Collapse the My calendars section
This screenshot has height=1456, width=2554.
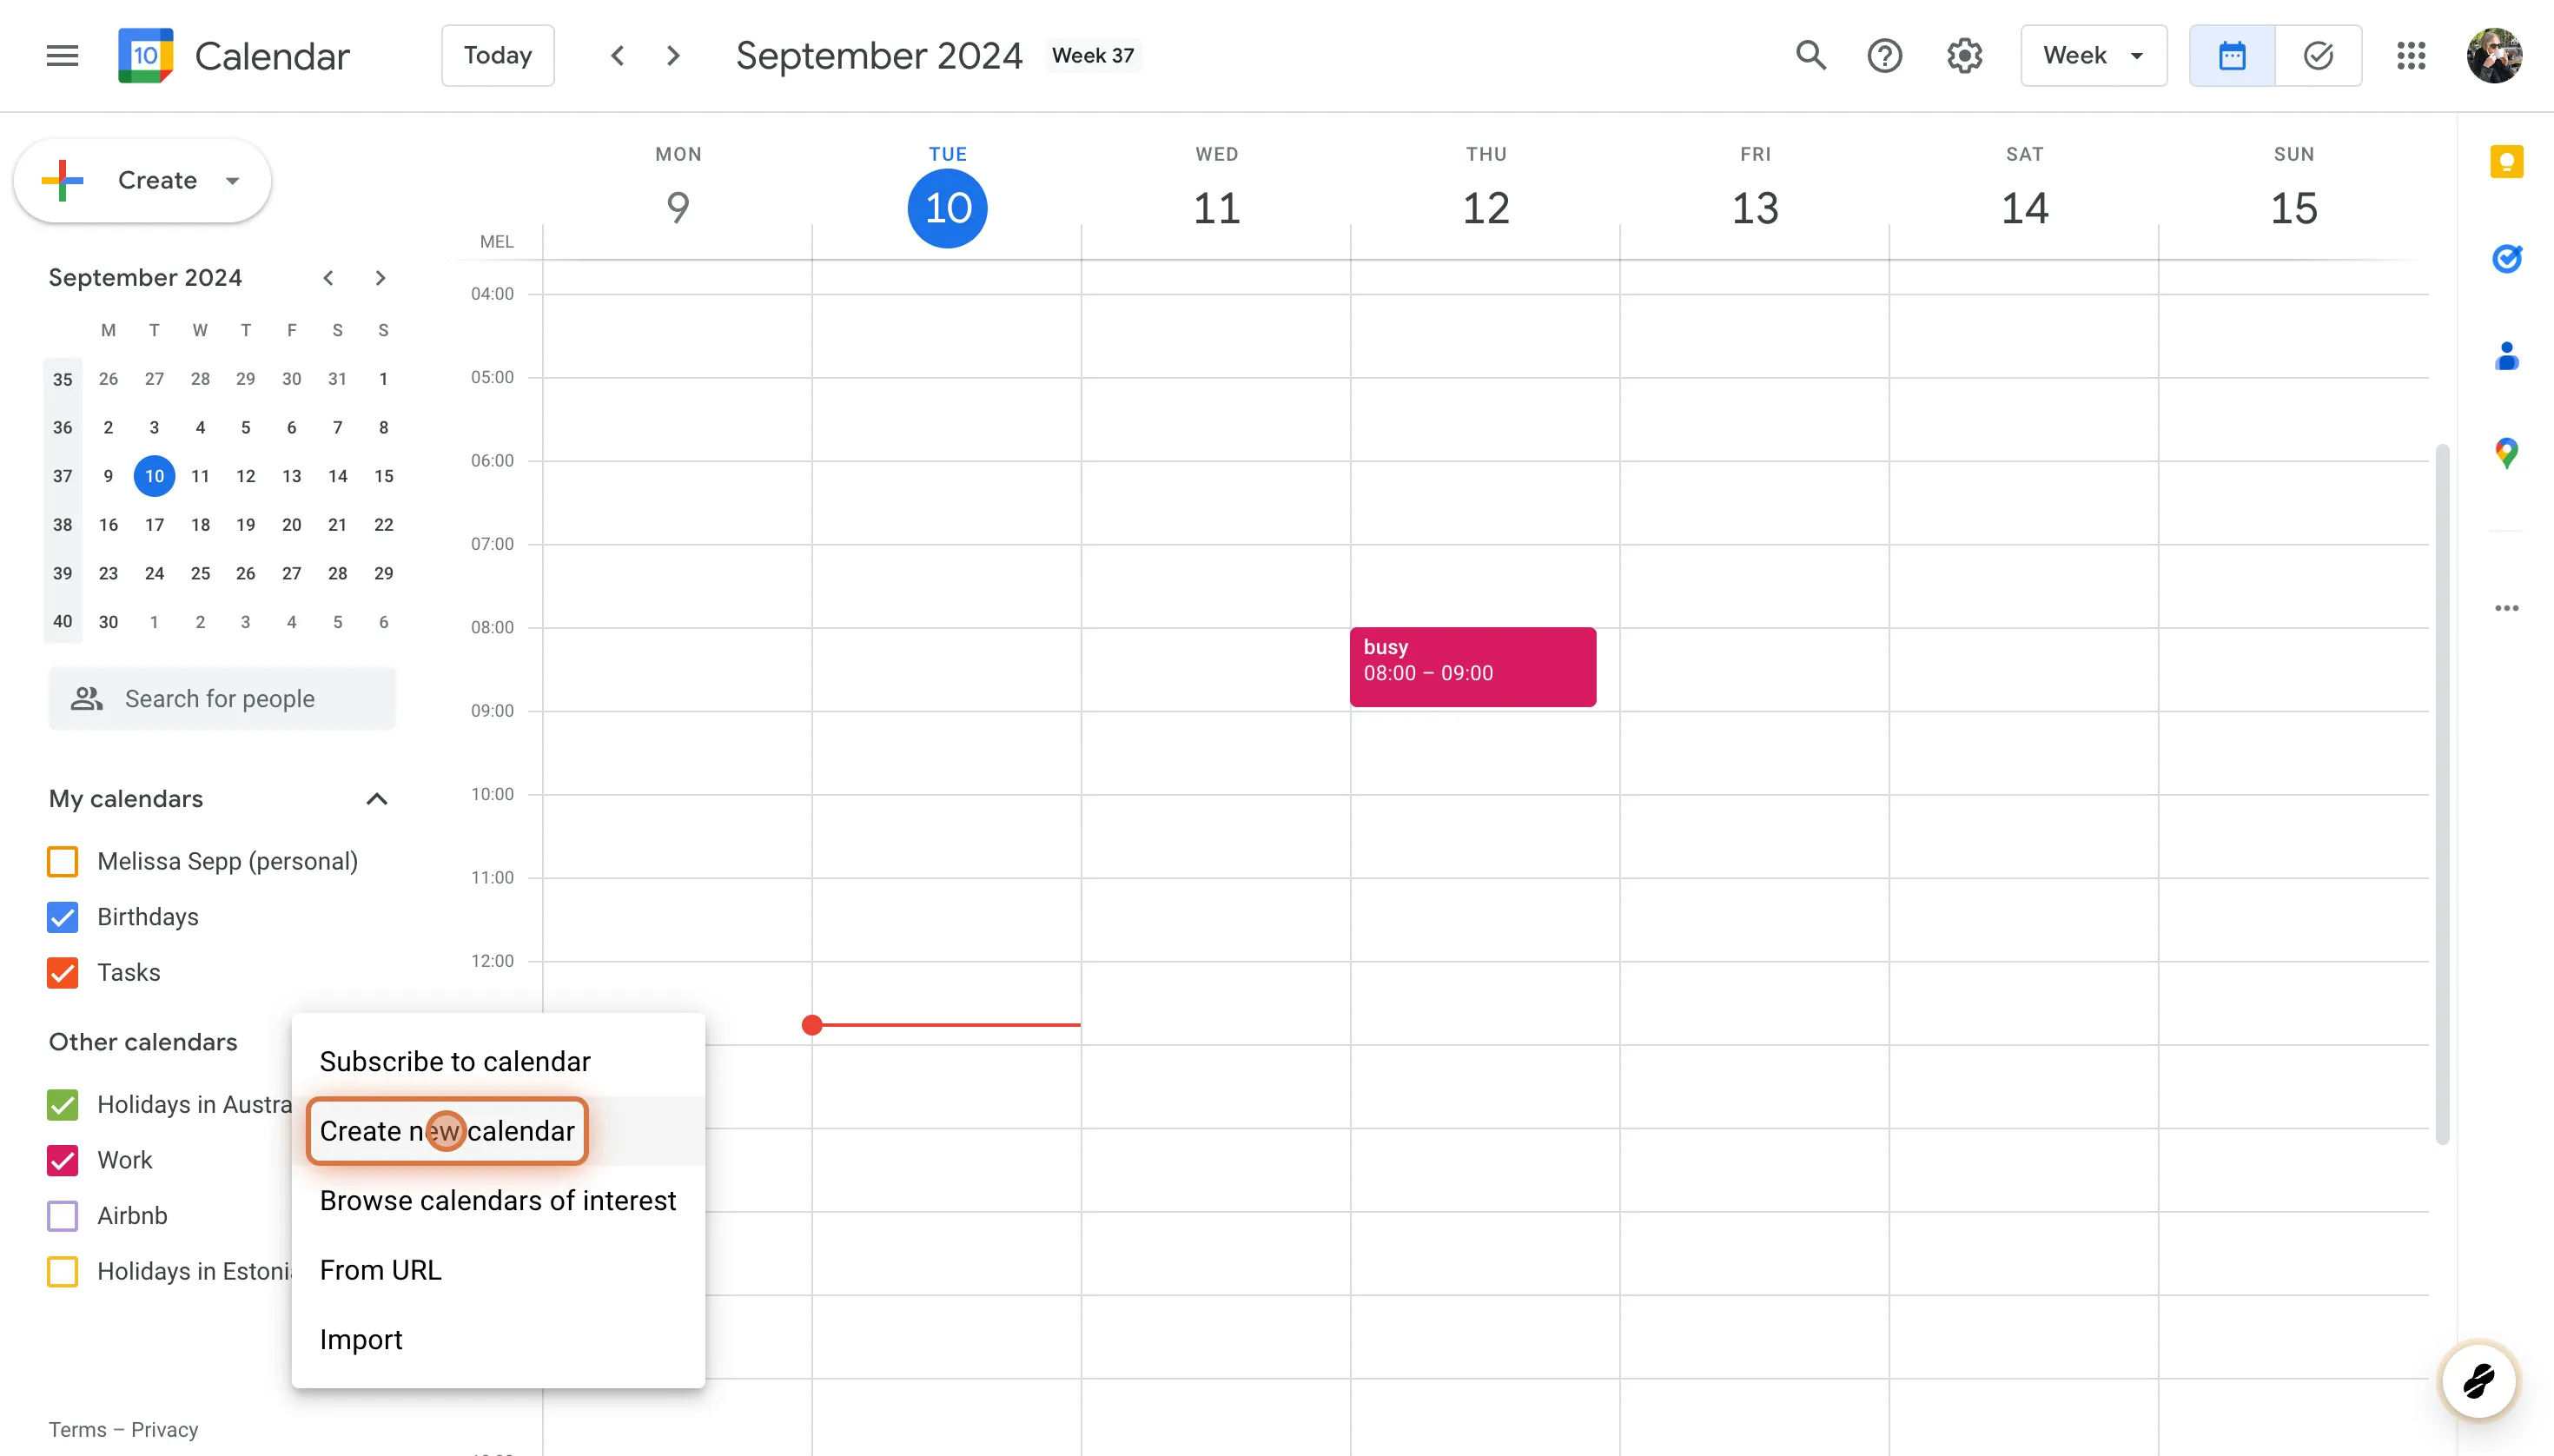point(376,799)
